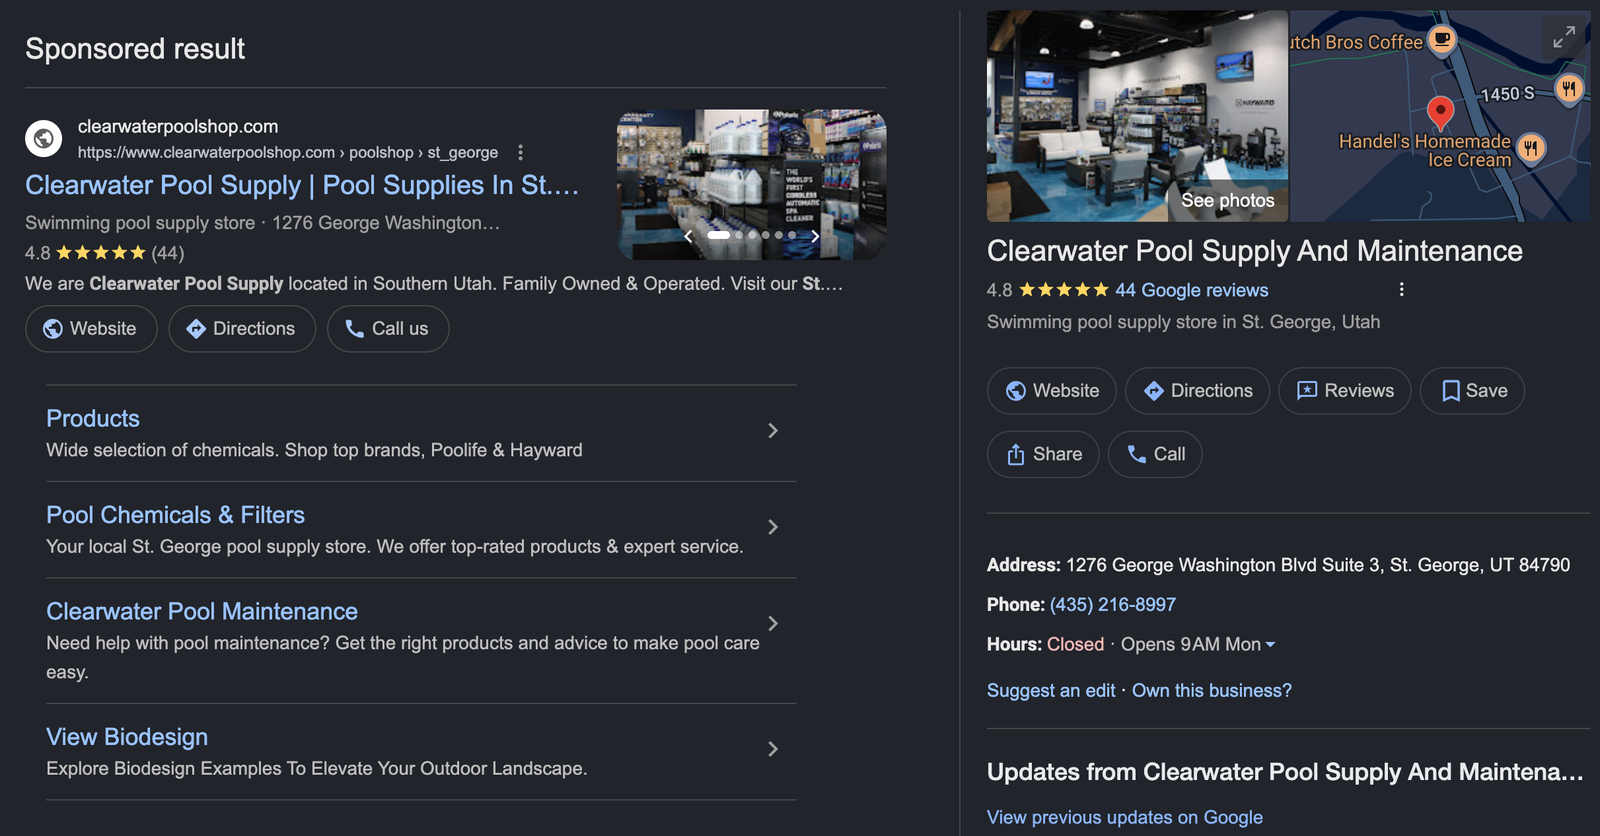Open the Products sitelink
This screenshot has height=836, width=1600.
93,418
